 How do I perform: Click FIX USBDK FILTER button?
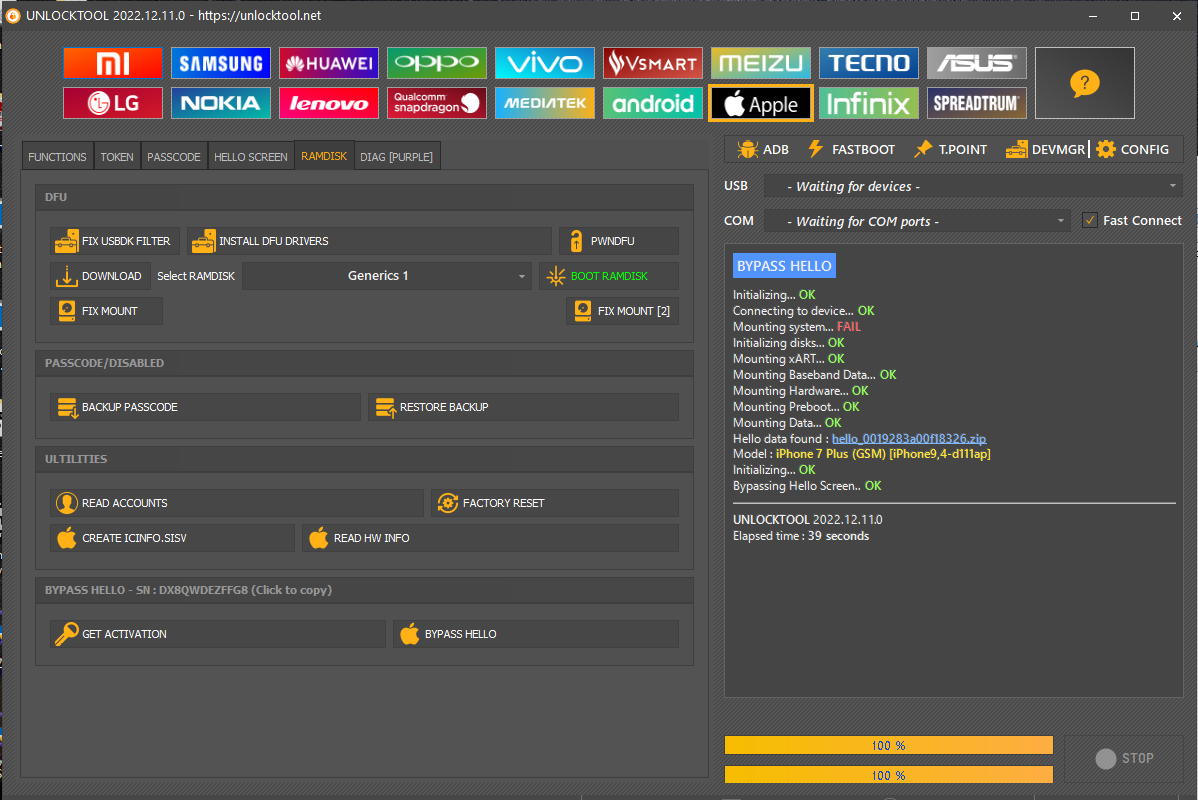(x=115, y=241)
